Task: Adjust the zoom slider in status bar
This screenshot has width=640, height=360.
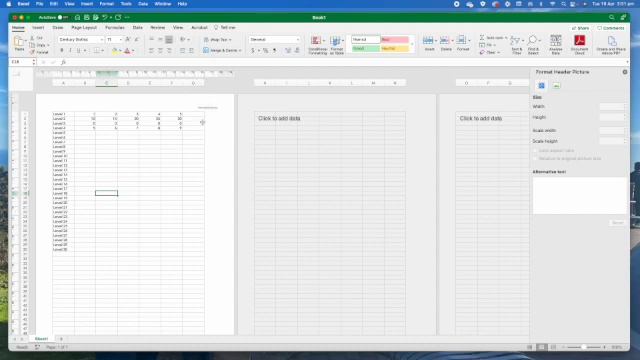Action: pos(583,347)
